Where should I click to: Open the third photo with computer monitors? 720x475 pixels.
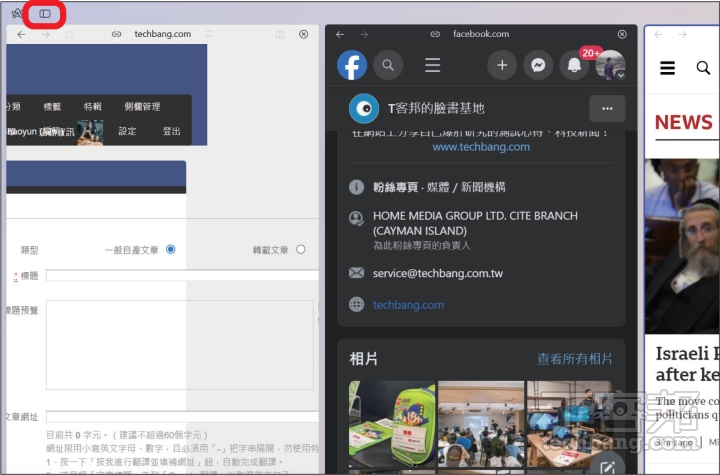(x=570, y=424)
